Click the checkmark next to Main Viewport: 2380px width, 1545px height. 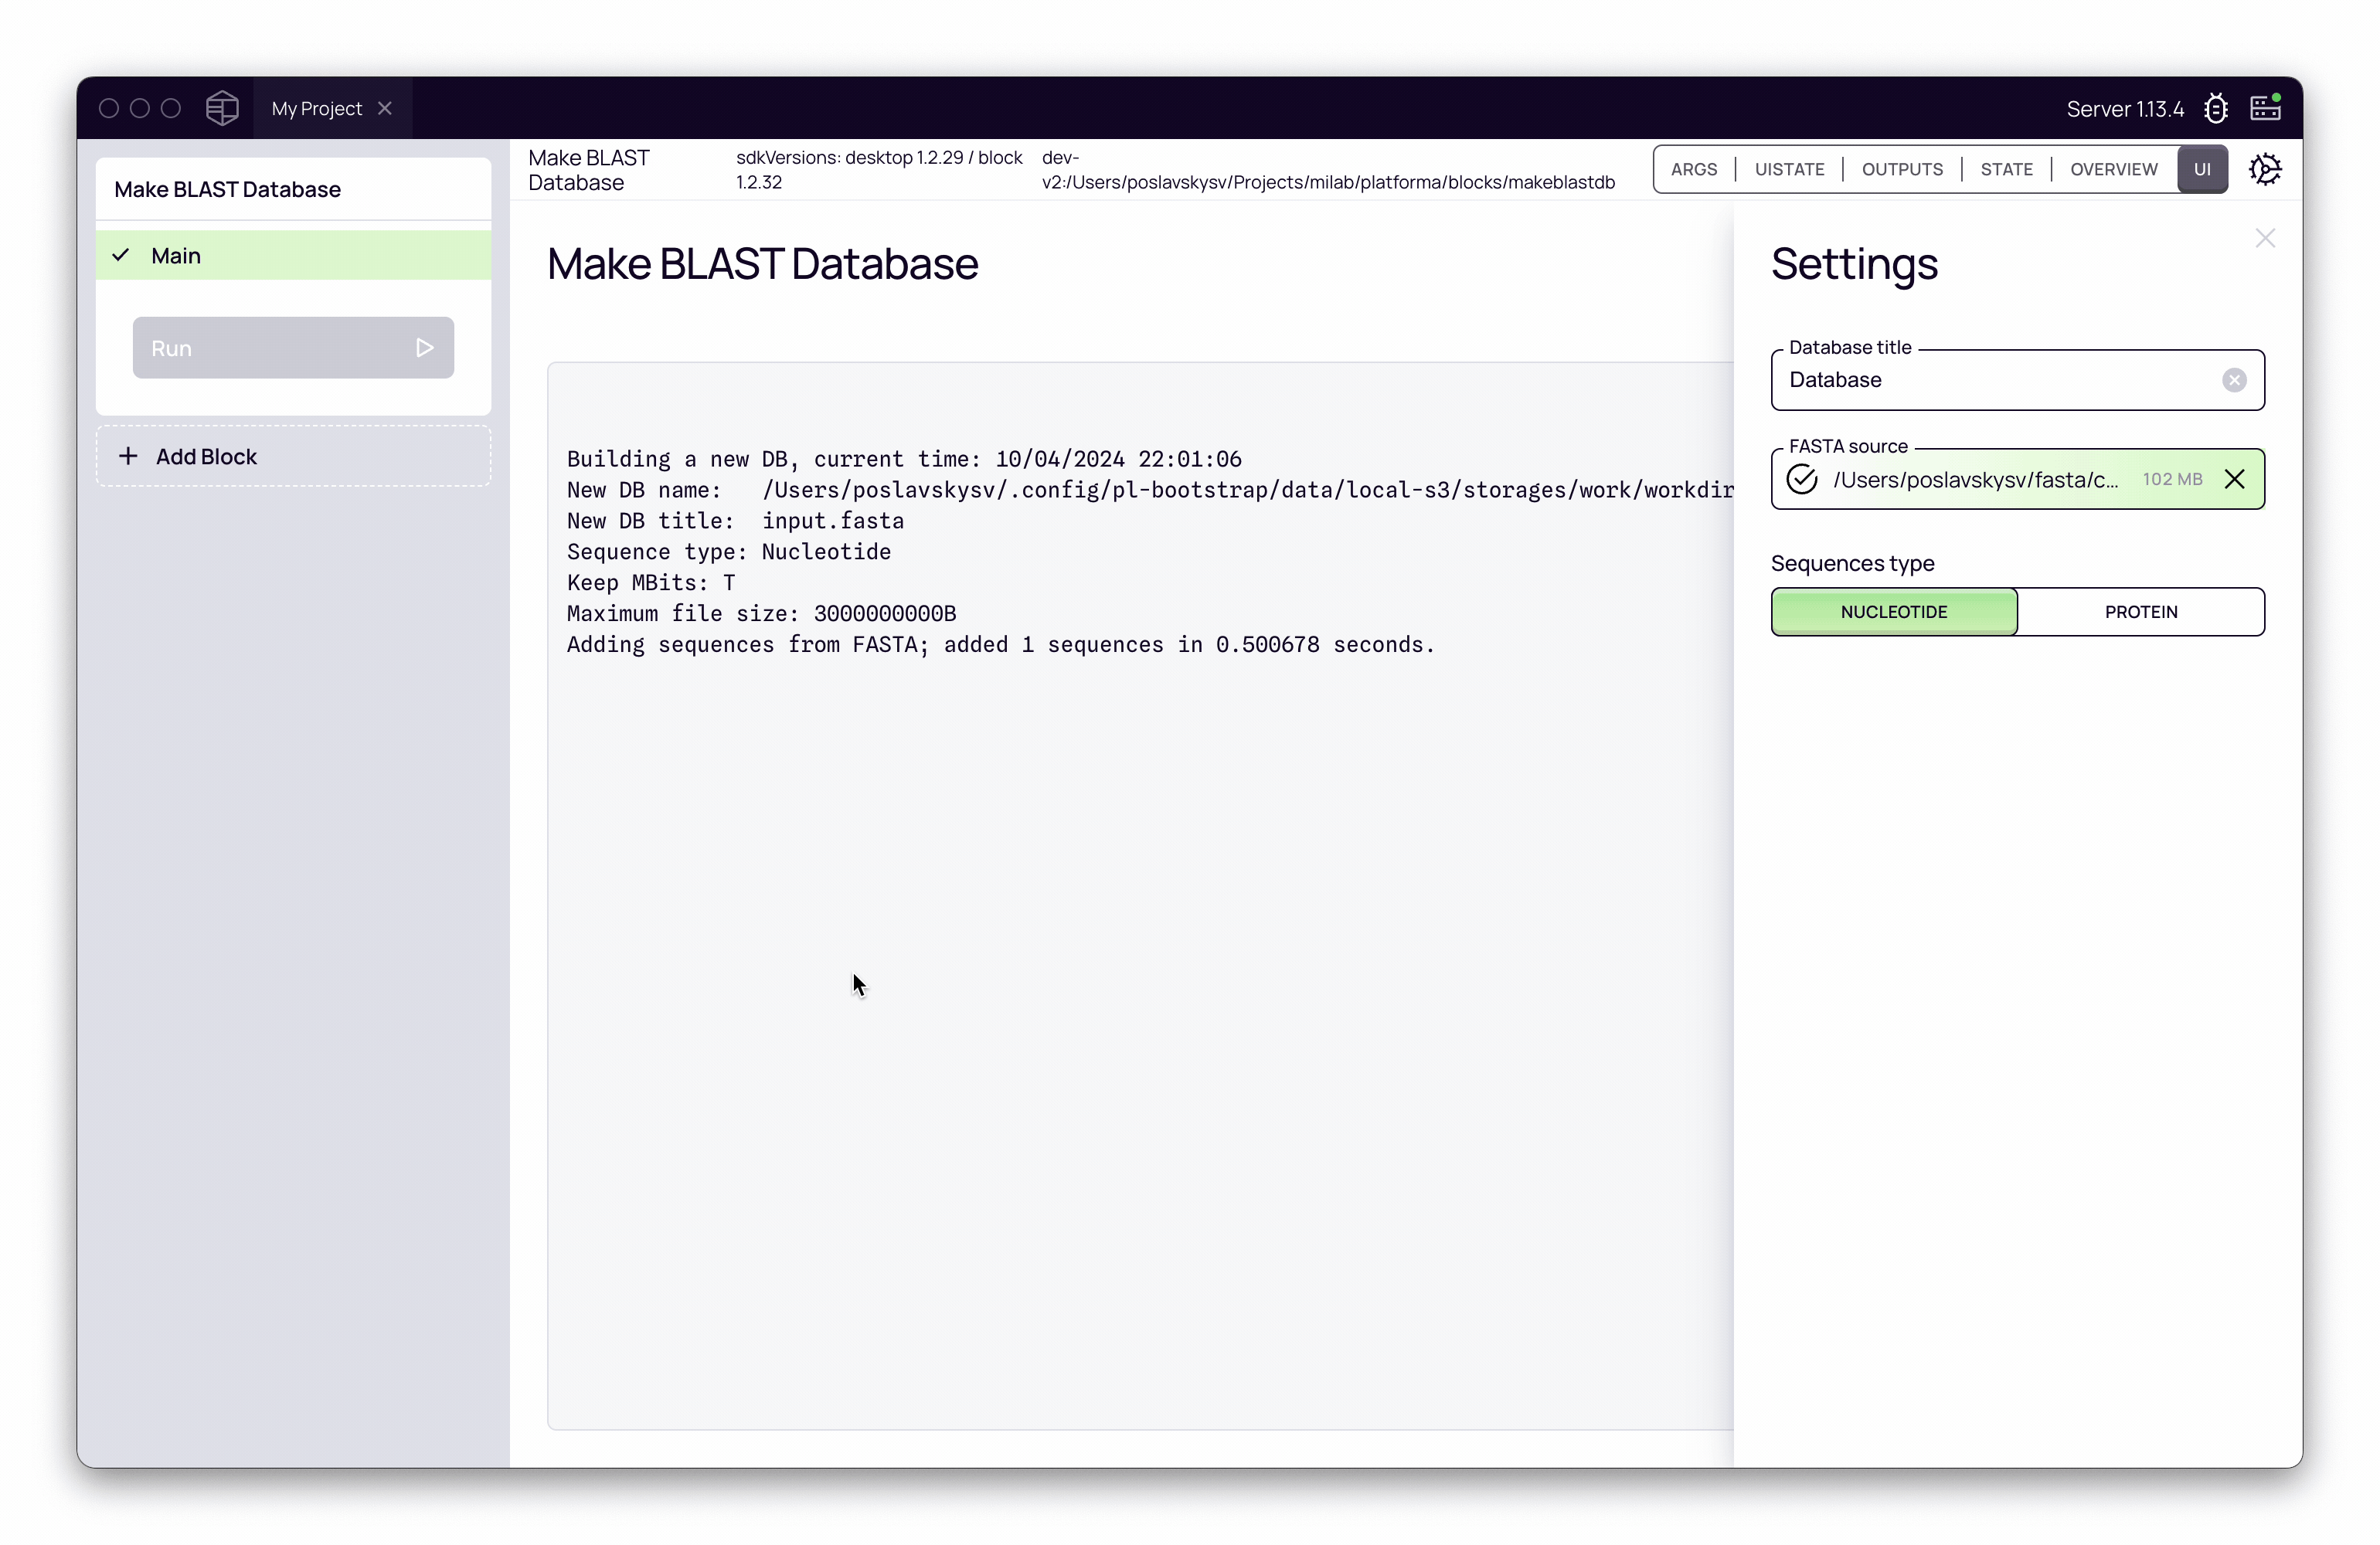[121, 255]
